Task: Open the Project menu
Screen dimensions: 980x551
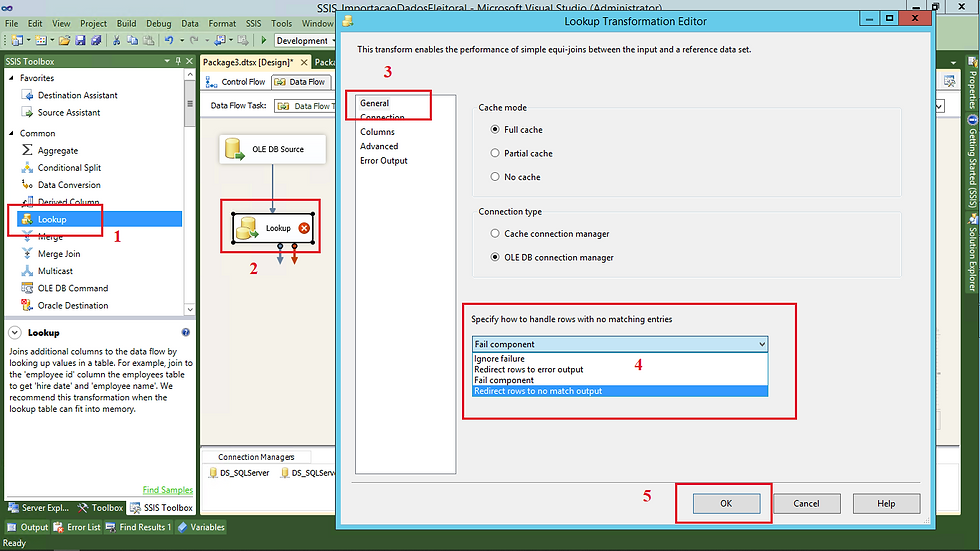Action: (x=93, y=24)
